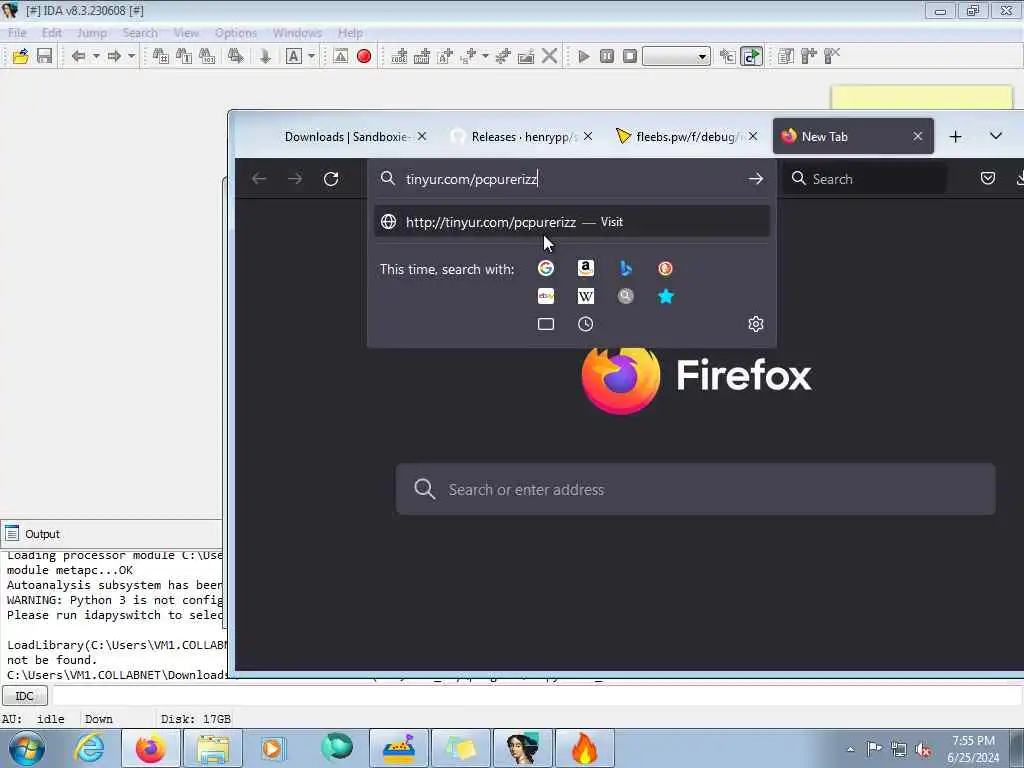Screen dimensions: 1024x768
Task: Reload the current Firefox page
Action: point(331,178)
